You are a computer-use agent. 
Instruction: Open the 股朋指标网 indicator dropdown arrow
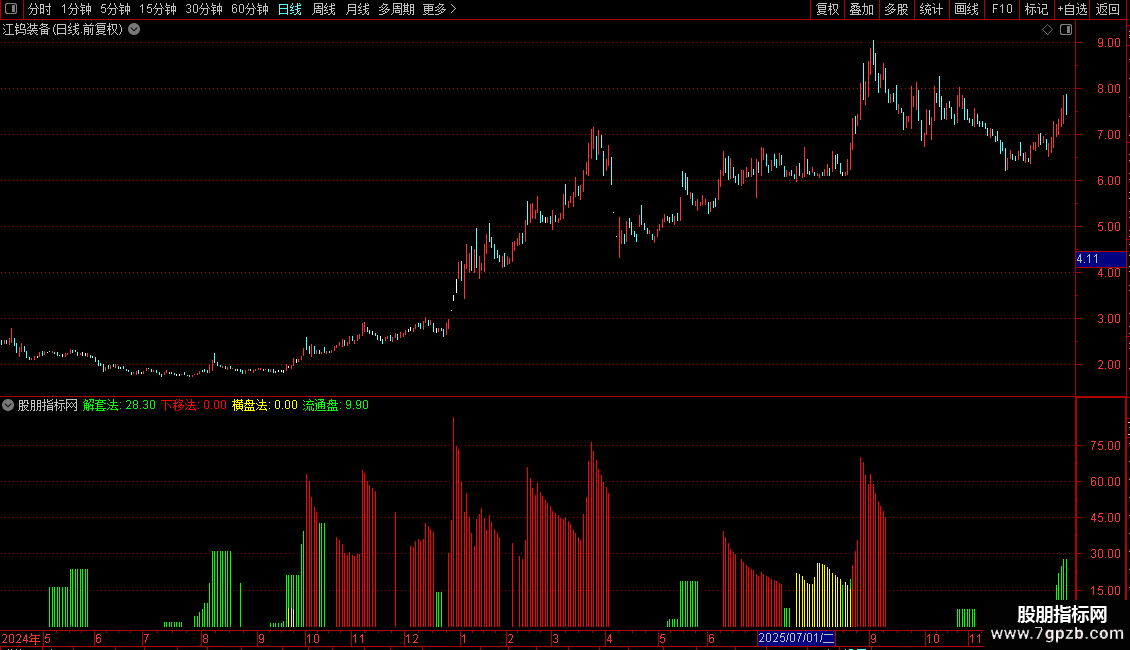(x=8, y=405)
